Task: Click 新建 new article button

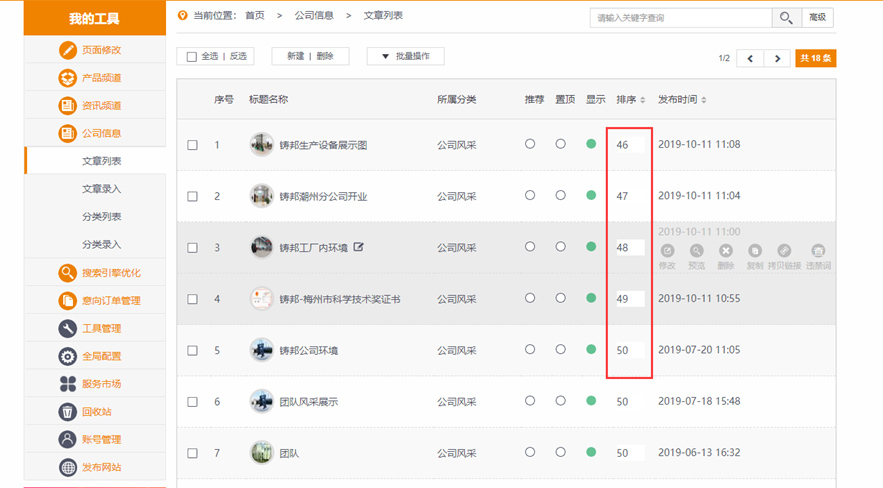Action: (296, 56)
